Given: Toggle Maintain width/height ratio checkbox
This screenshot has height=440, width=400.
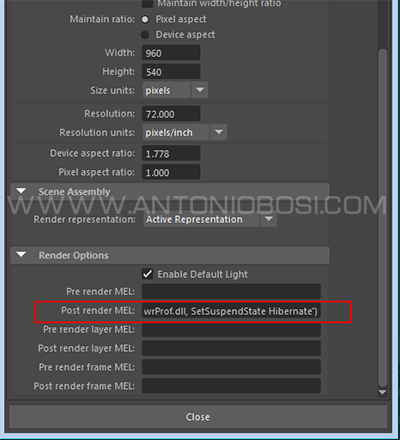Looking at the screenshot, I should coord(147,4).
